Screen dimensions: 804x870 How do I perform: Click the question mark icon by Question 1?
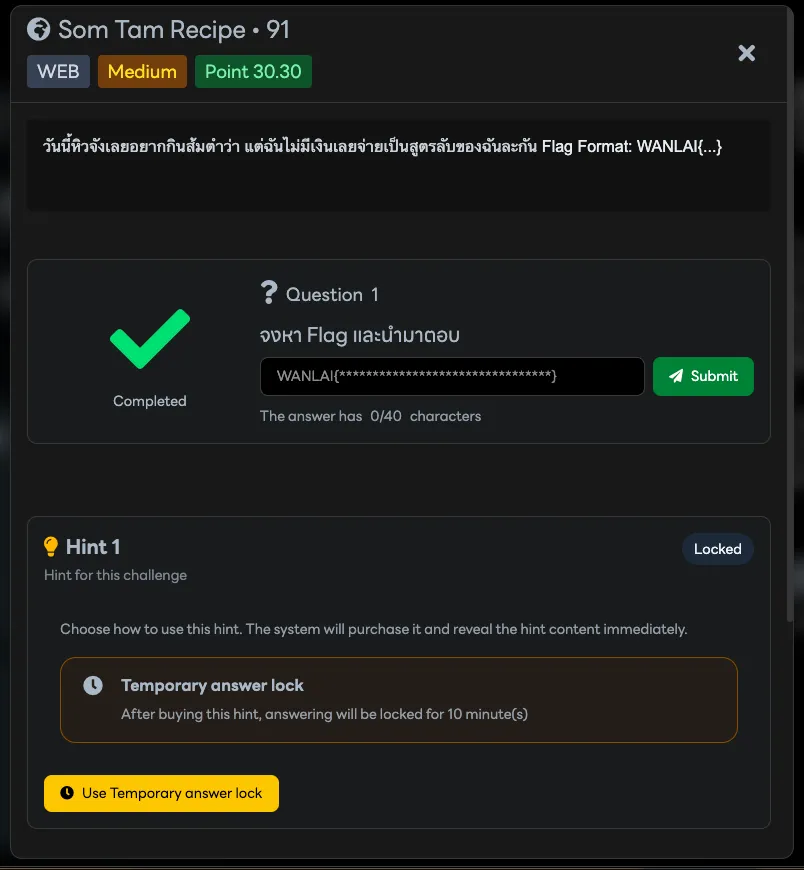click(268, 293)
